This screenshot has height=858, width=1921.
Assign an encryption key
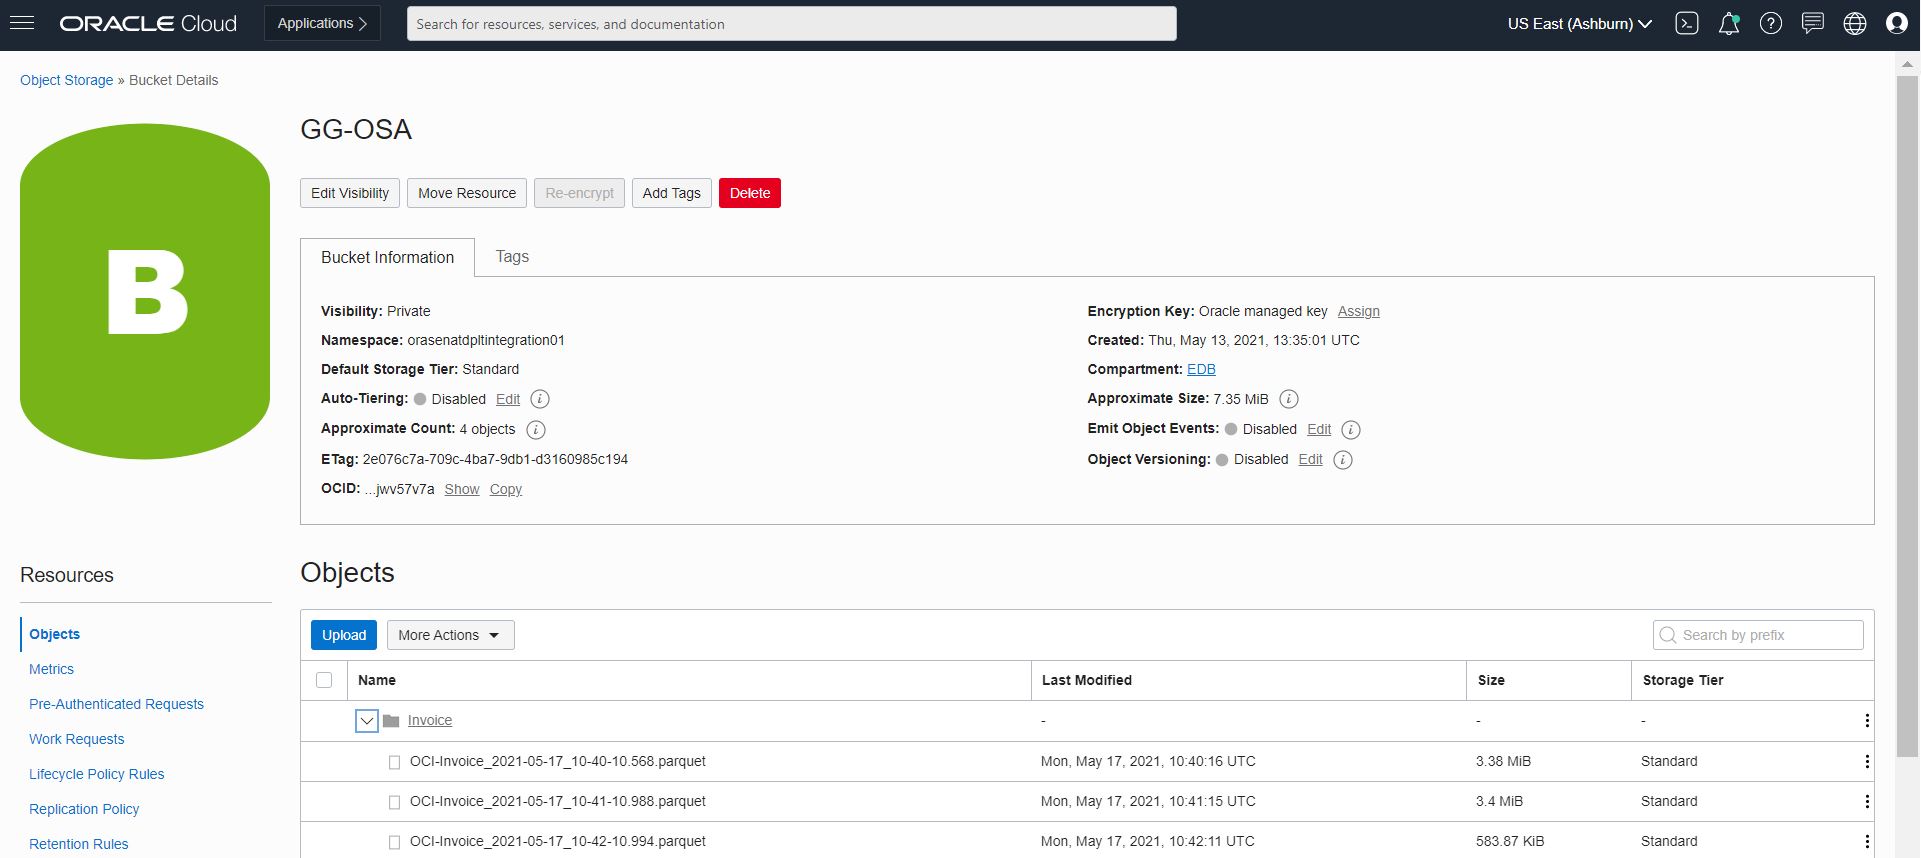point(1359,311)
